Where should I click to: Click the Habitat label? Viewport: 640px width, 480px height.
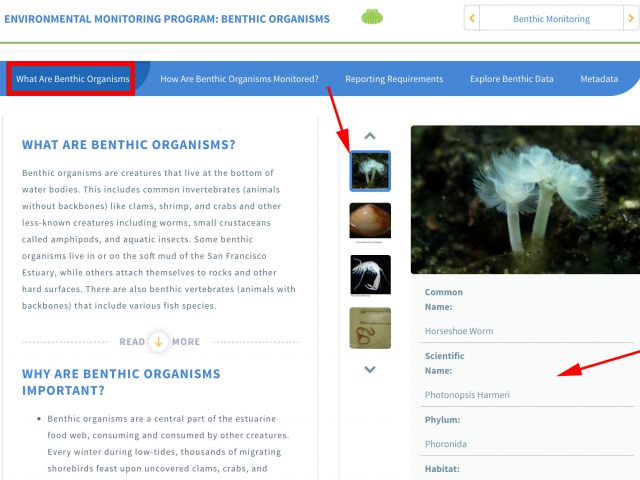(x=442, y=469)
